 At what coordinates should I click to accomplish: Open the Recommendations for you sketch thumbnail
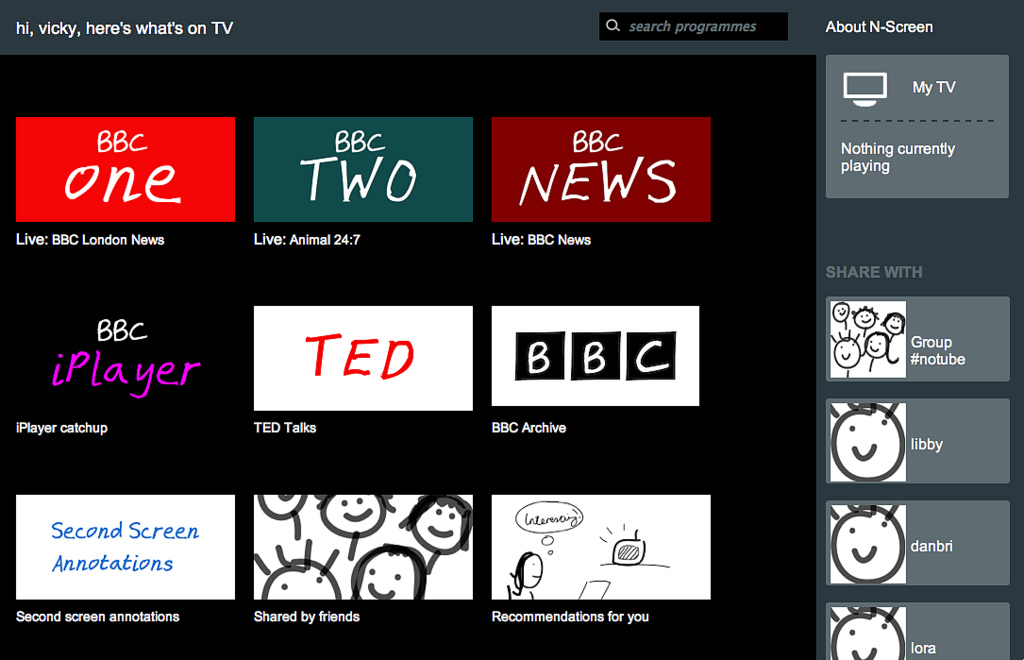(x=601, y=547)
